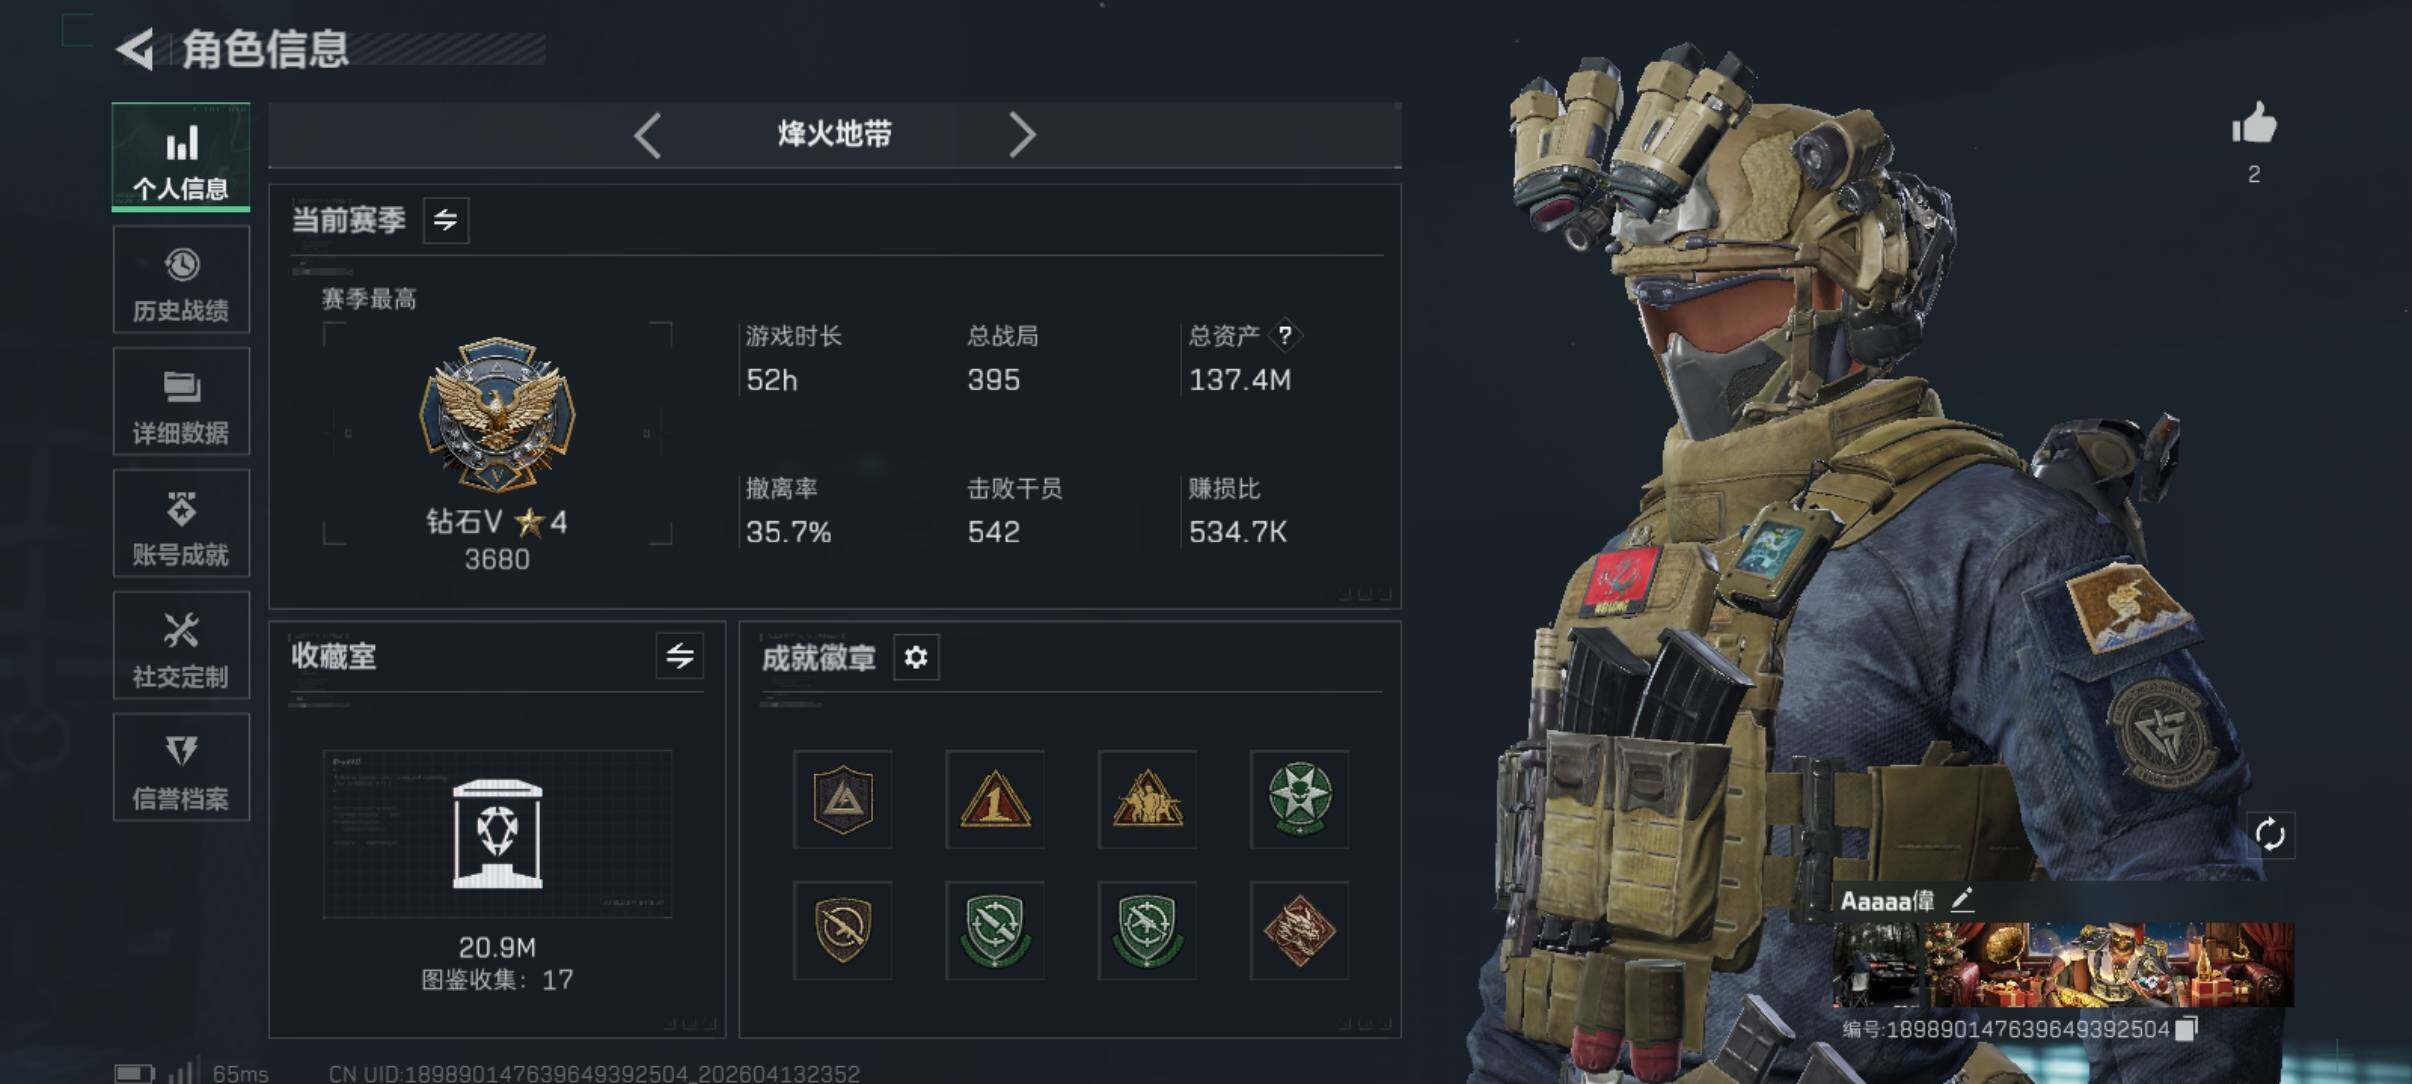The width and height of the screenshot is (2412, 1084).
Task: Go to the 账号成就 section
Action: (181, 524)
